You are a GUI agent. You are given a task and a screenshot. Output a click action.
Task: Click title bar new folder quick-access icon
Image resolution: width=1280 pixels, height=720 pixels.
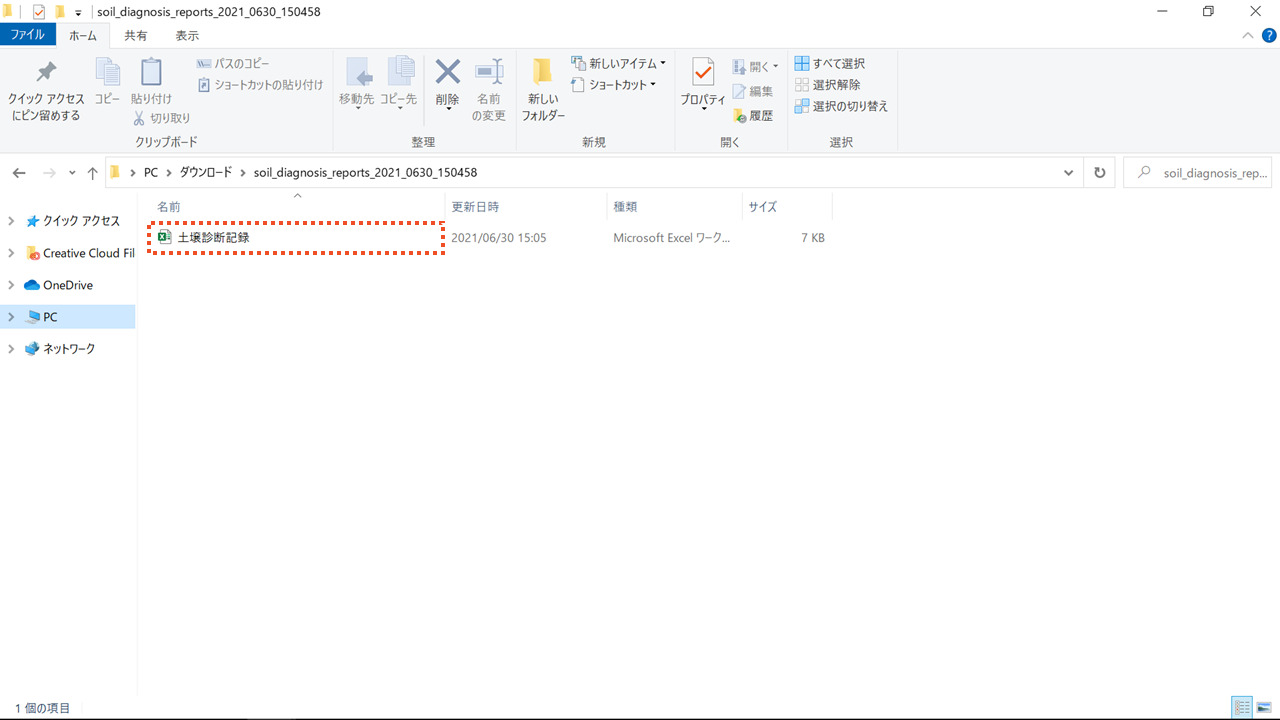pos(59,12)
